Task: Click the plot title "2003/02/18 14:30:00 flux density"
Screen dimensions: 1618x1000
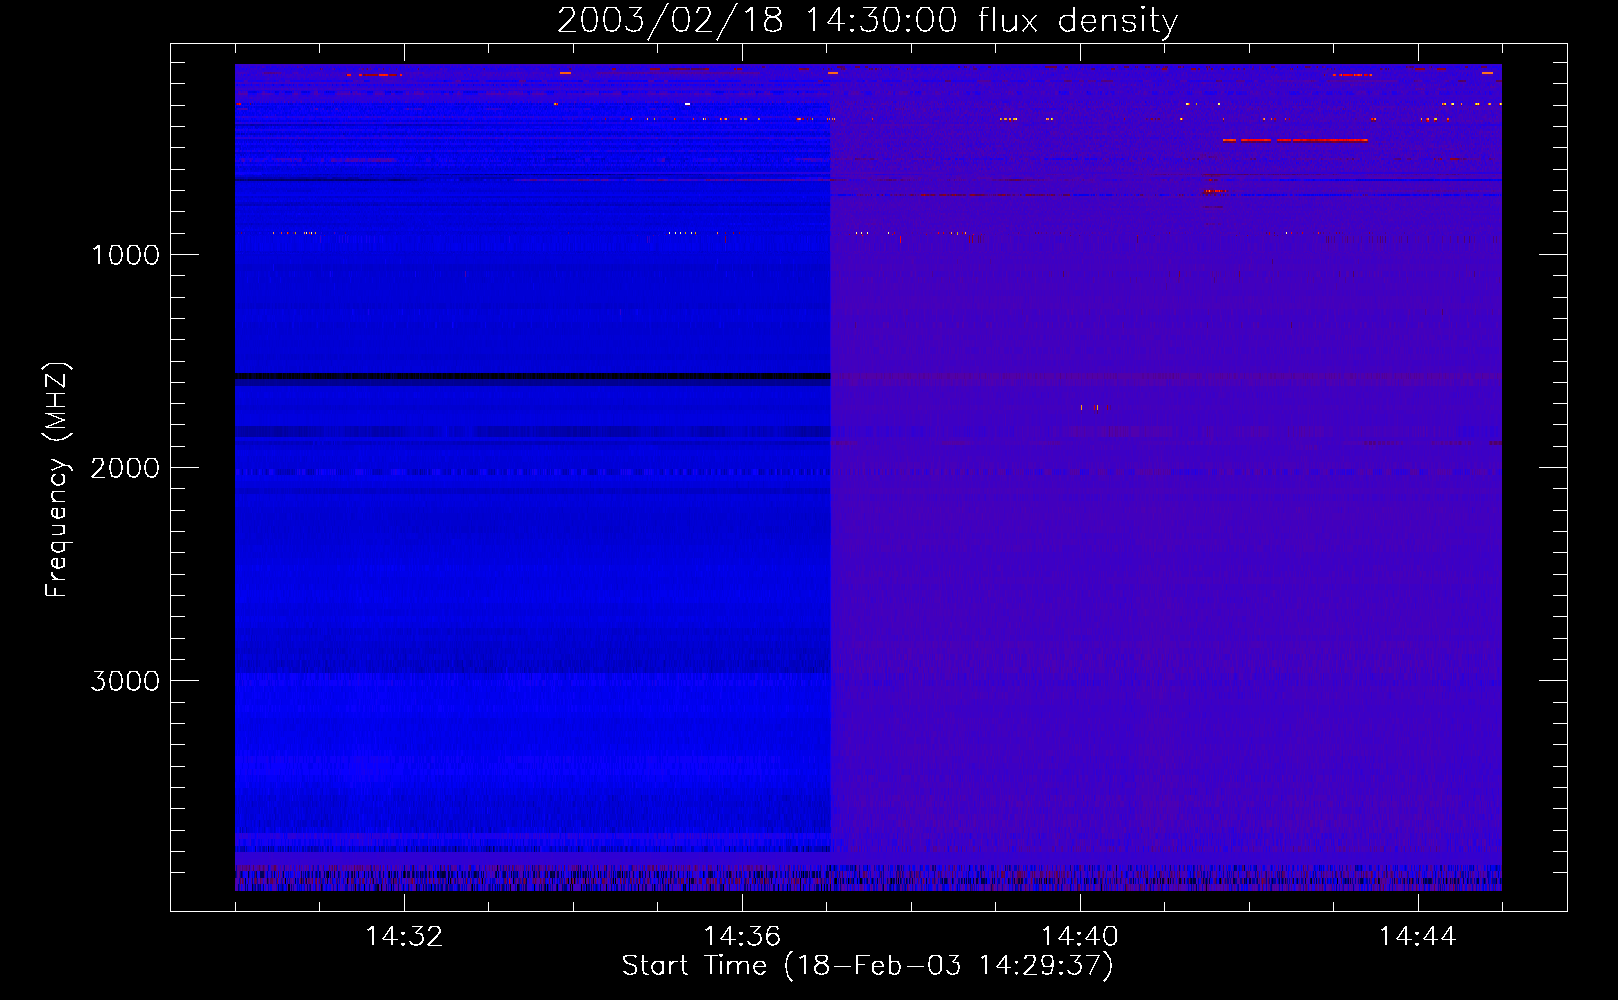Action: 867,20
